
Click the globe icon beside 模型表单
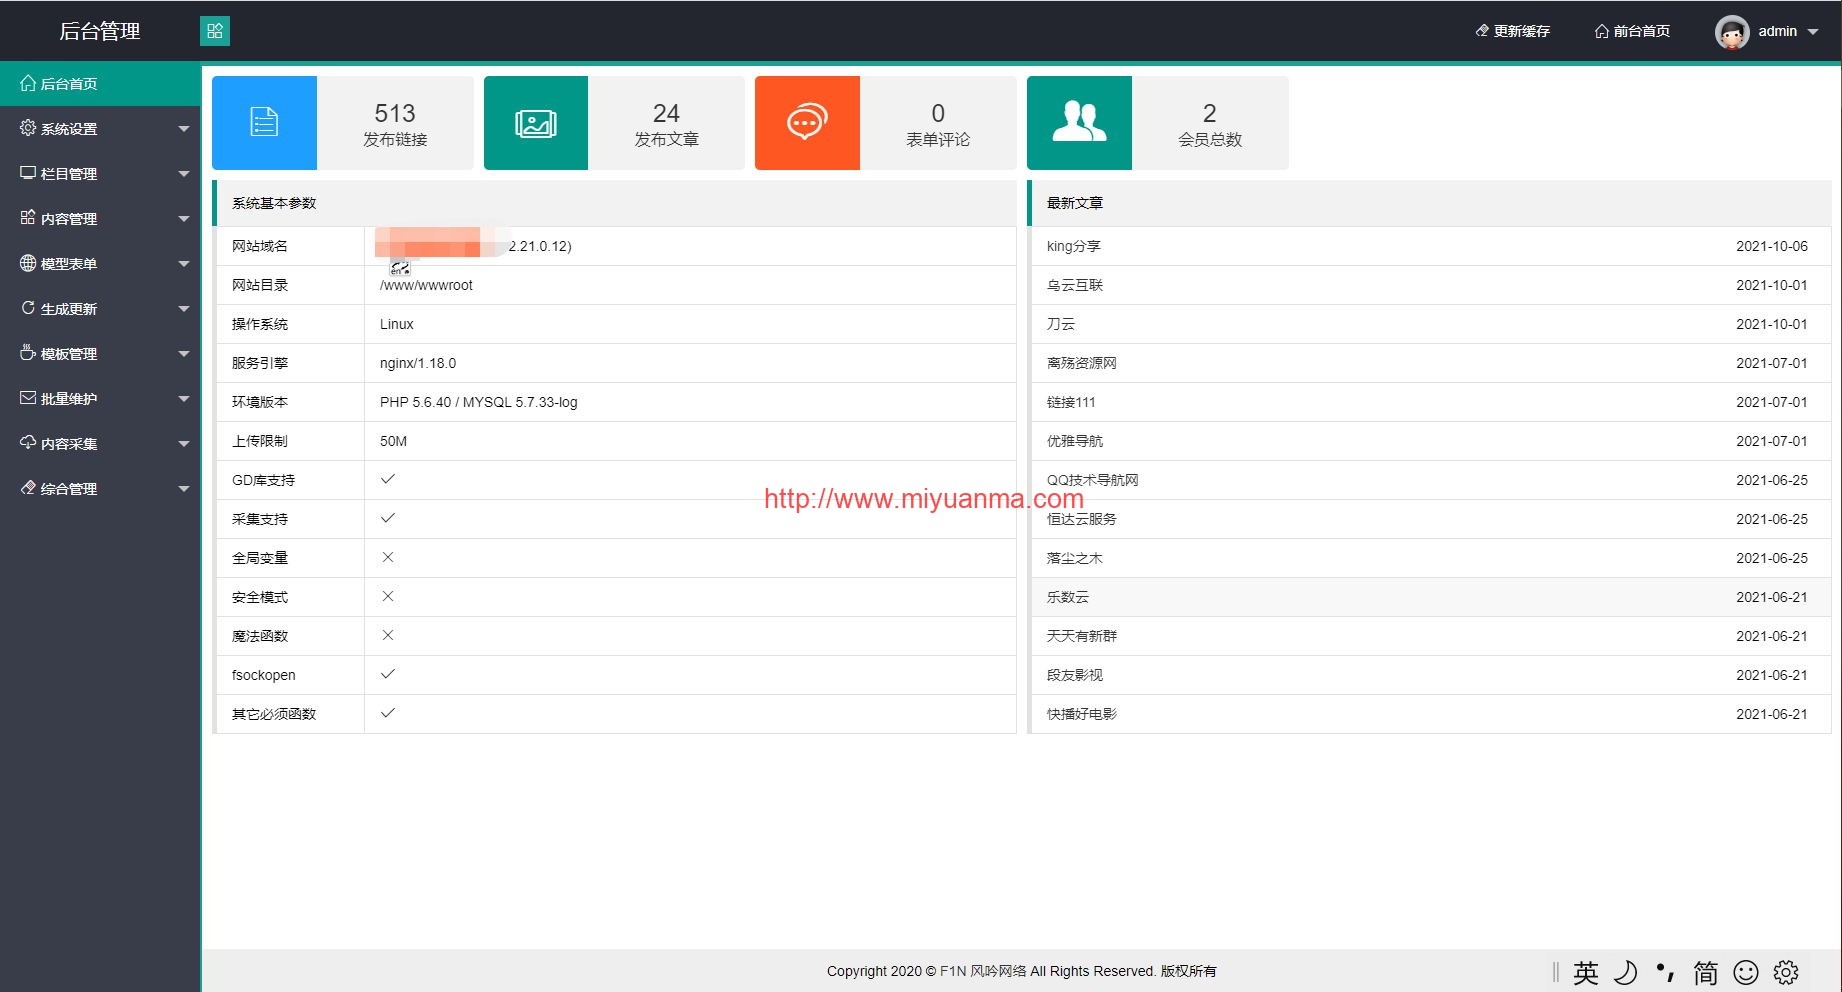coord(28,263)
